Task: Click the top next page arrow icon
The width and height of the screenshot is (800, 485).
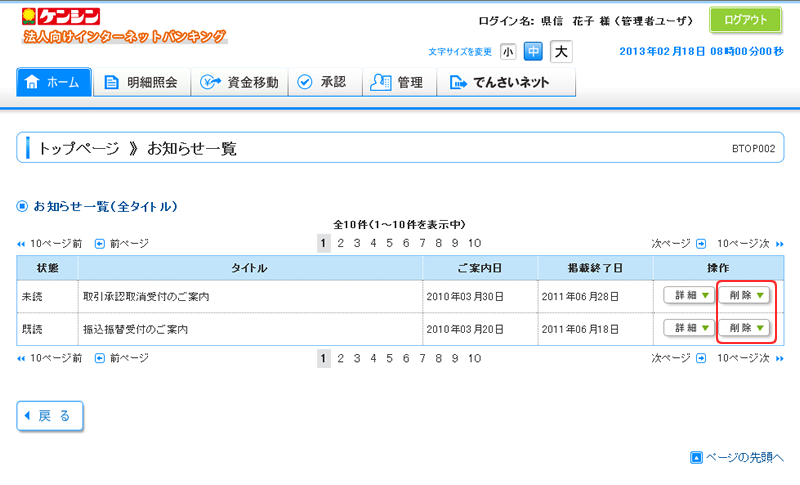Action: [701, 243]
